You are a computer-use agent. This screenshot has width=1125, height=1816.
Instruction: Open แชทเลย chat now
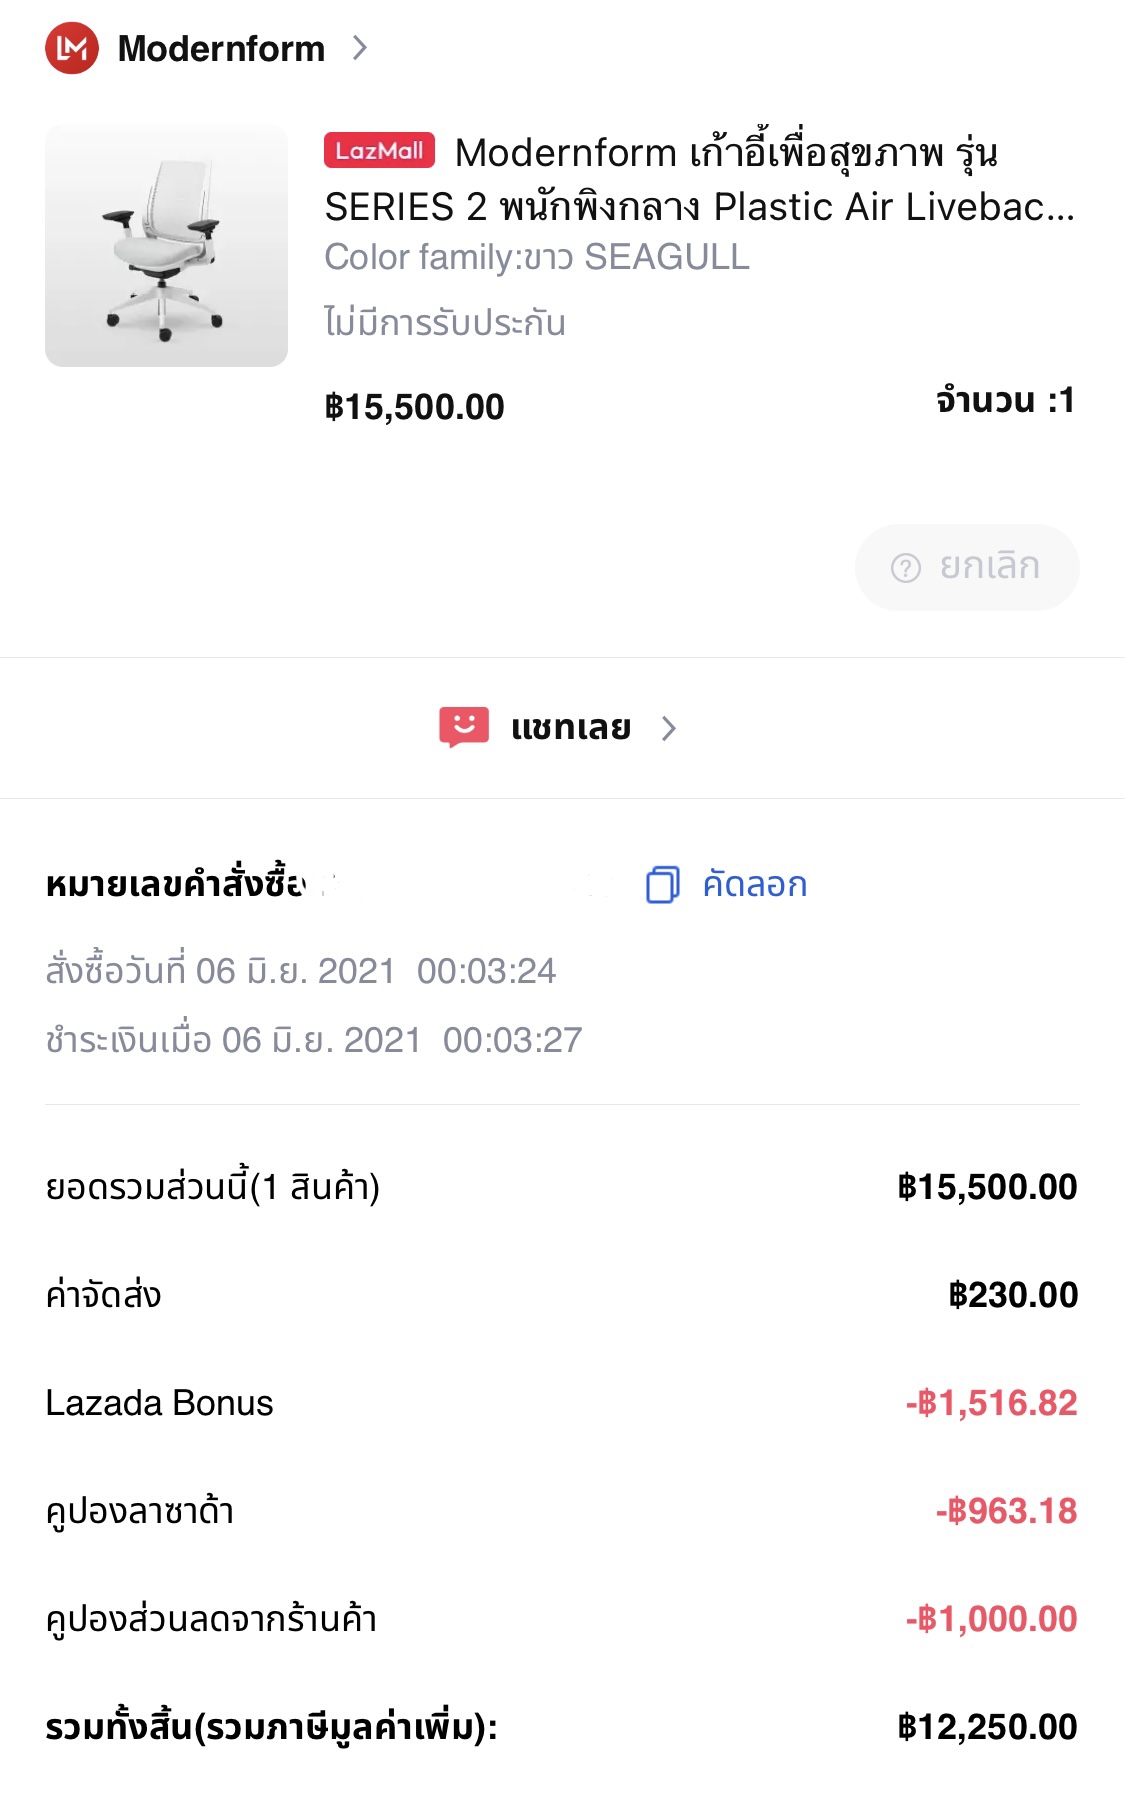571,727
